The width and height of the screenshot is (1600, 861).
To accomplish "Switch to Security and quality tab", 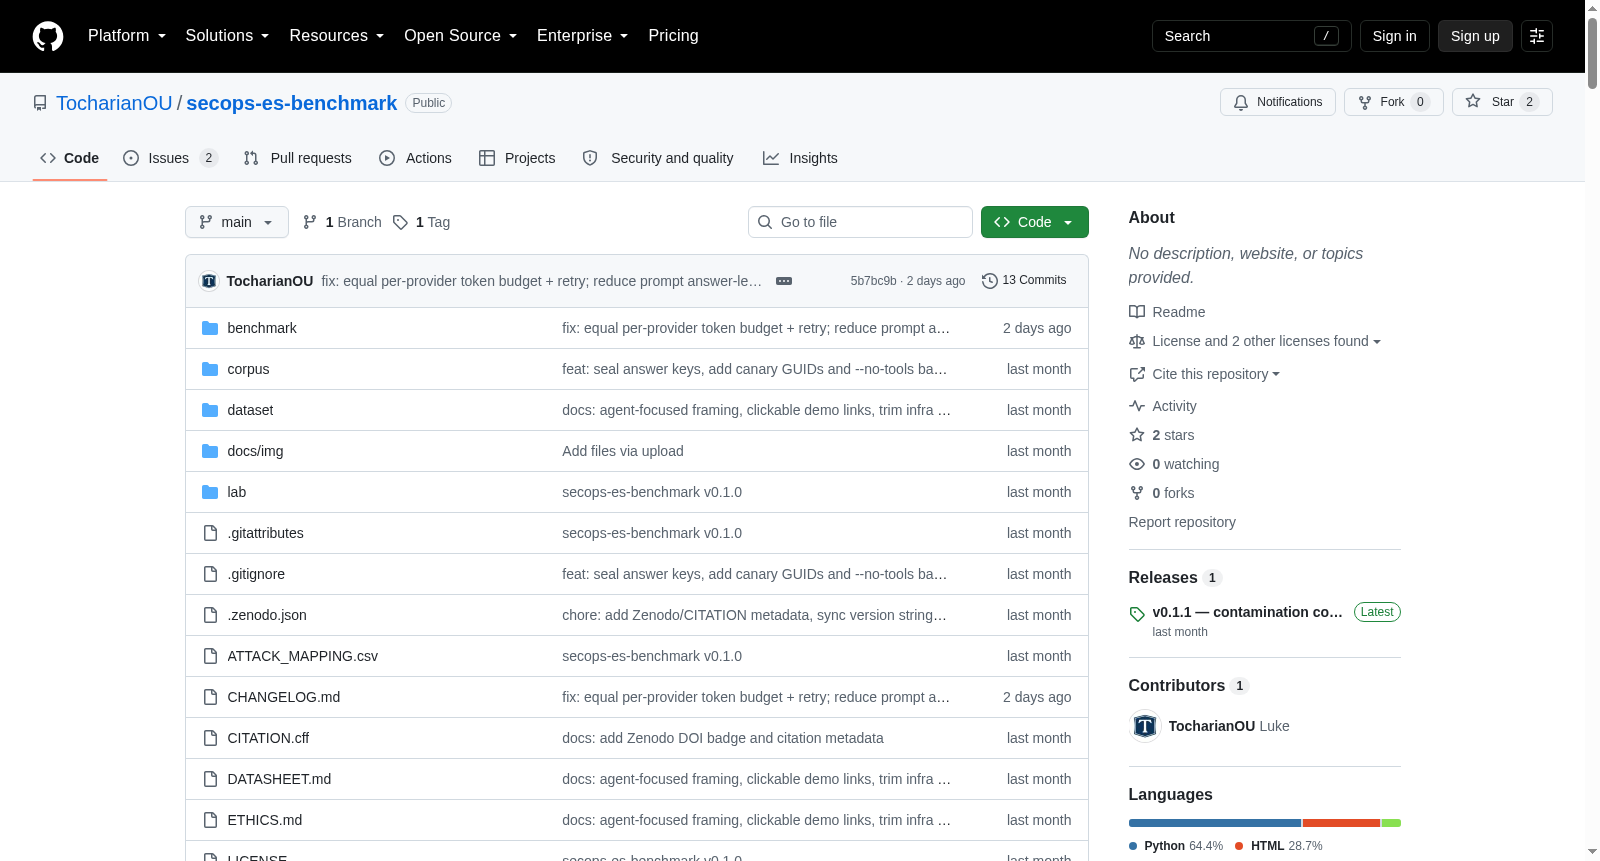I will click(658, 158).
